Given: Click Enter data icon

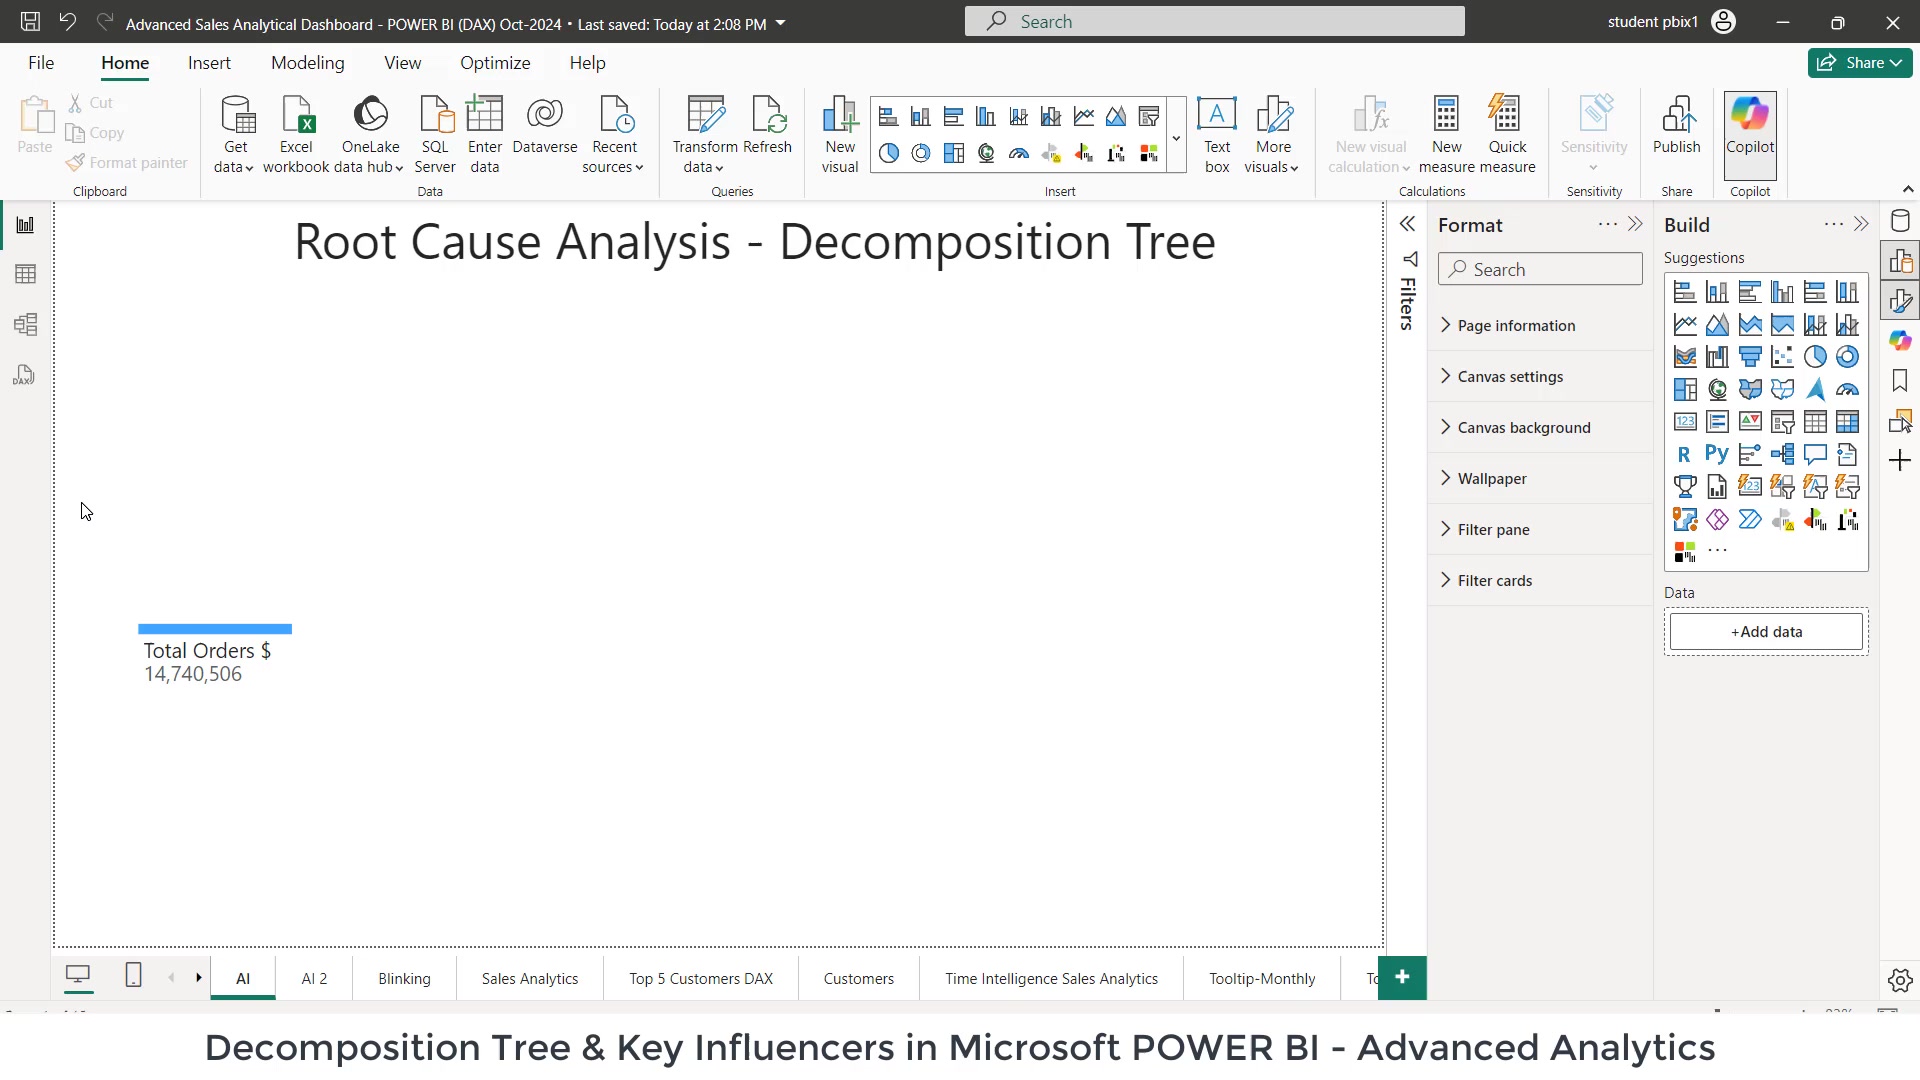Looking at the screenshot, I should coord(485,135).
